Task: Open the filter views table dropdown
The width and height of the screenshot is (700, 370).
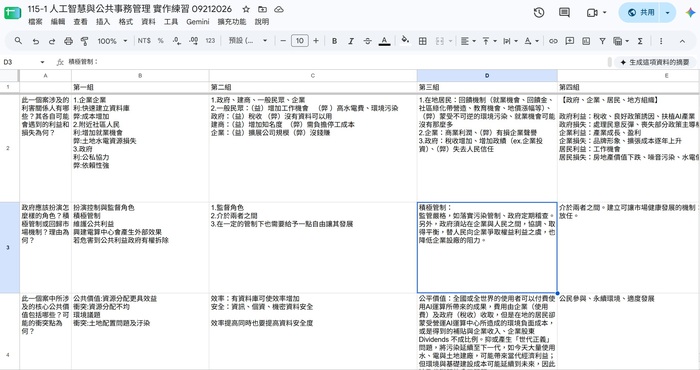Action: click(621, 41)
